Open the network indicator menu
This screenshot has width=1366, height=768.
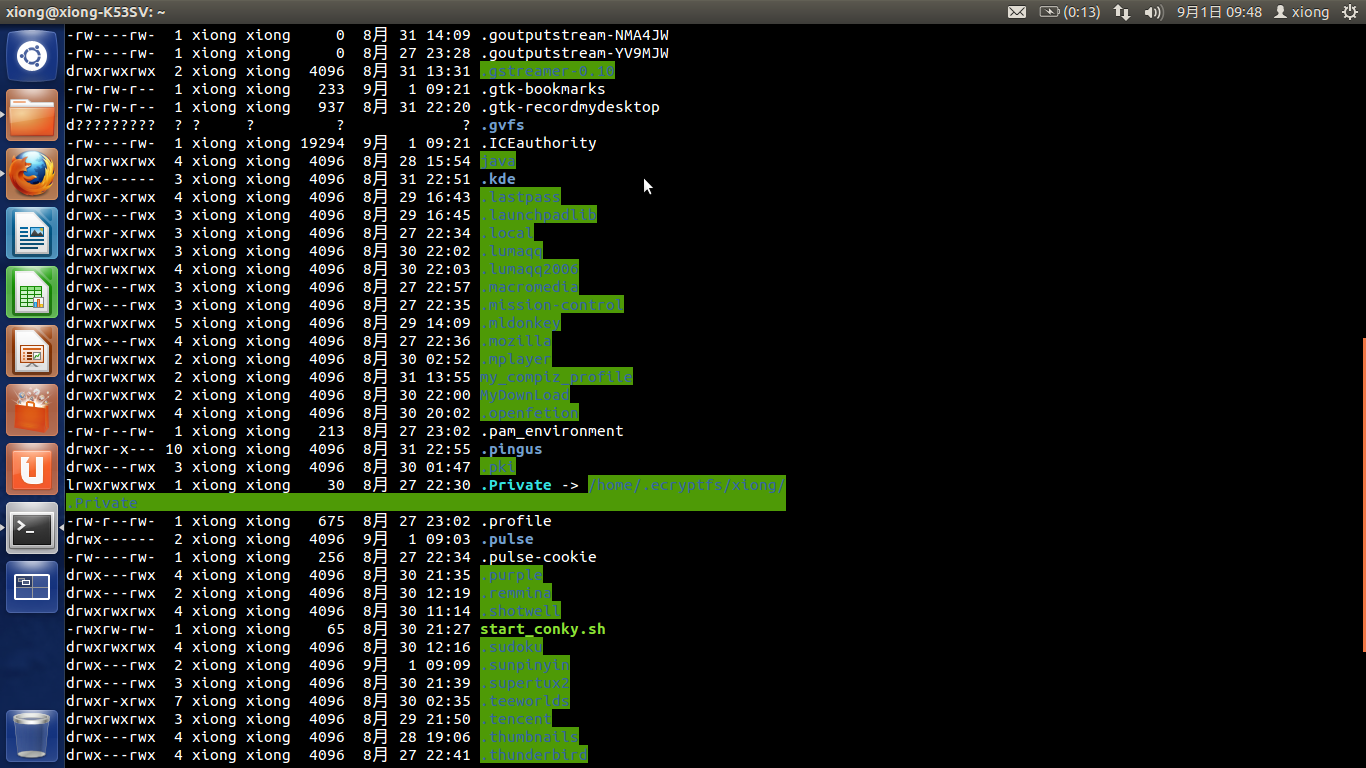(x=1122, y=12)
